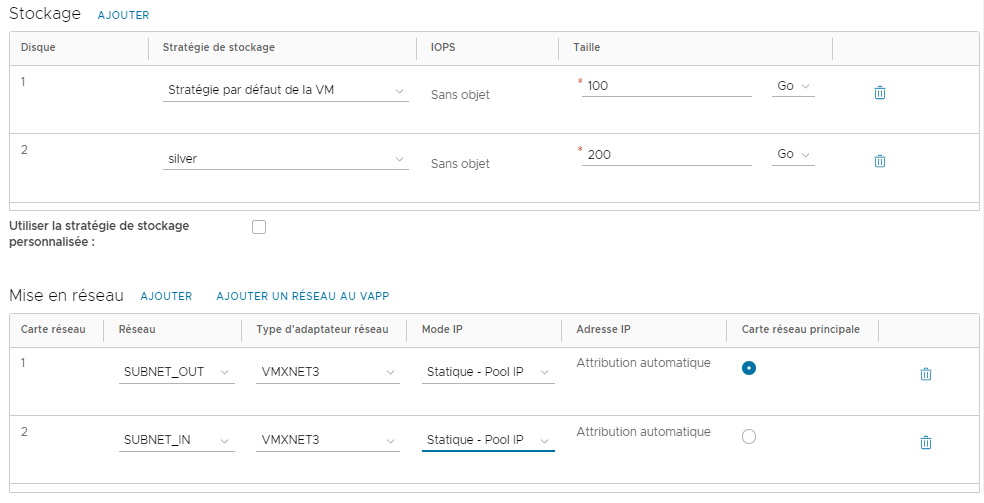
Task: Click the disk 1 size field 100
Action: (x=666, y=86)
